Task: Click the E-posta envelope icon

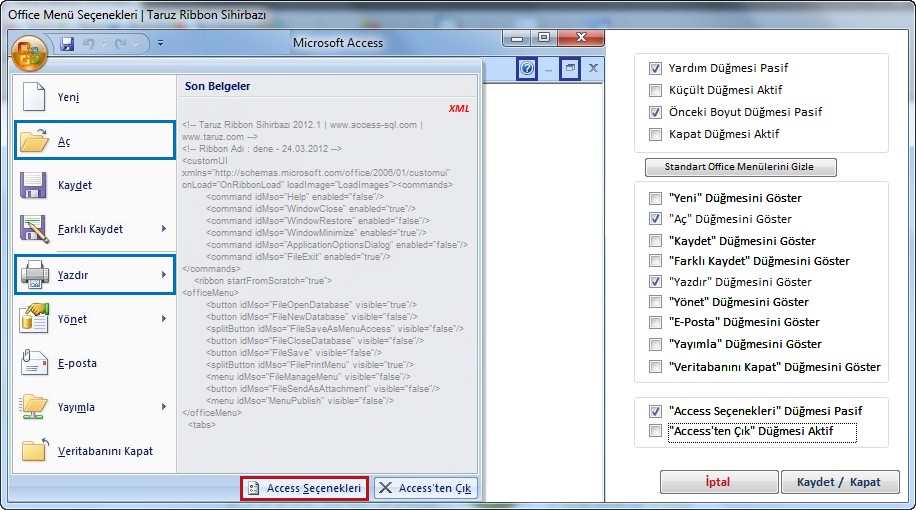Action: click(x=34, y=363)
